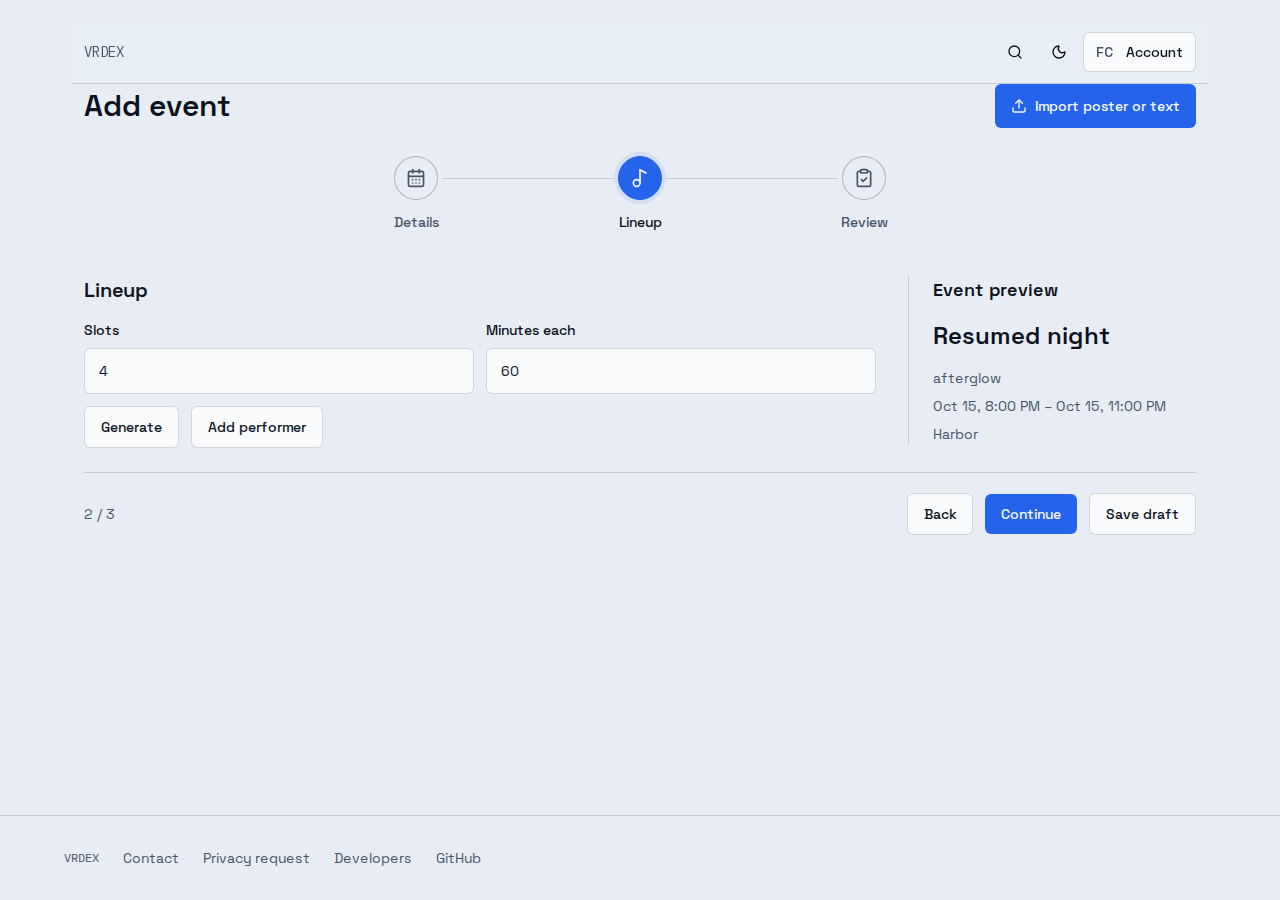The width and height of the screenshot is (1280, 900).
Task: Continue to the next step
Action: click(1031, 514)
